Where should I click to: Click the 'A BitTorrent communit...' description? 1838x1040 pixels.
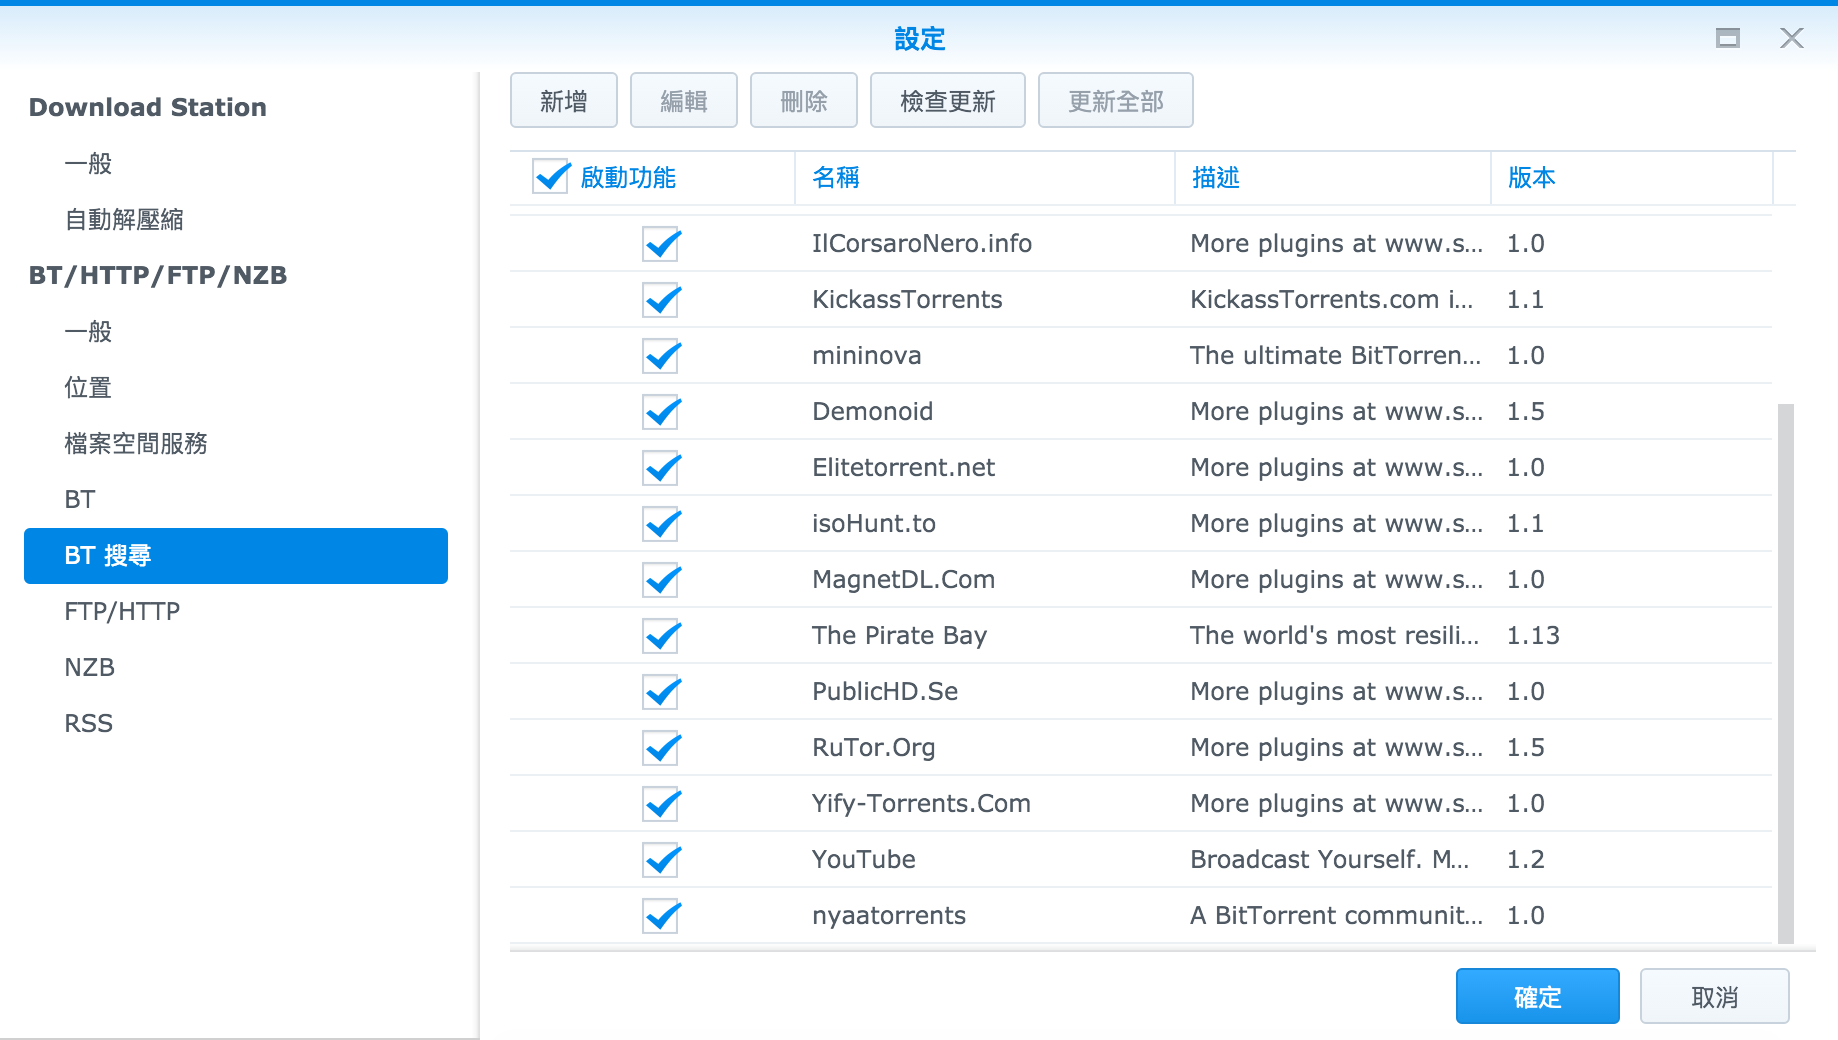pos(1336,916)
